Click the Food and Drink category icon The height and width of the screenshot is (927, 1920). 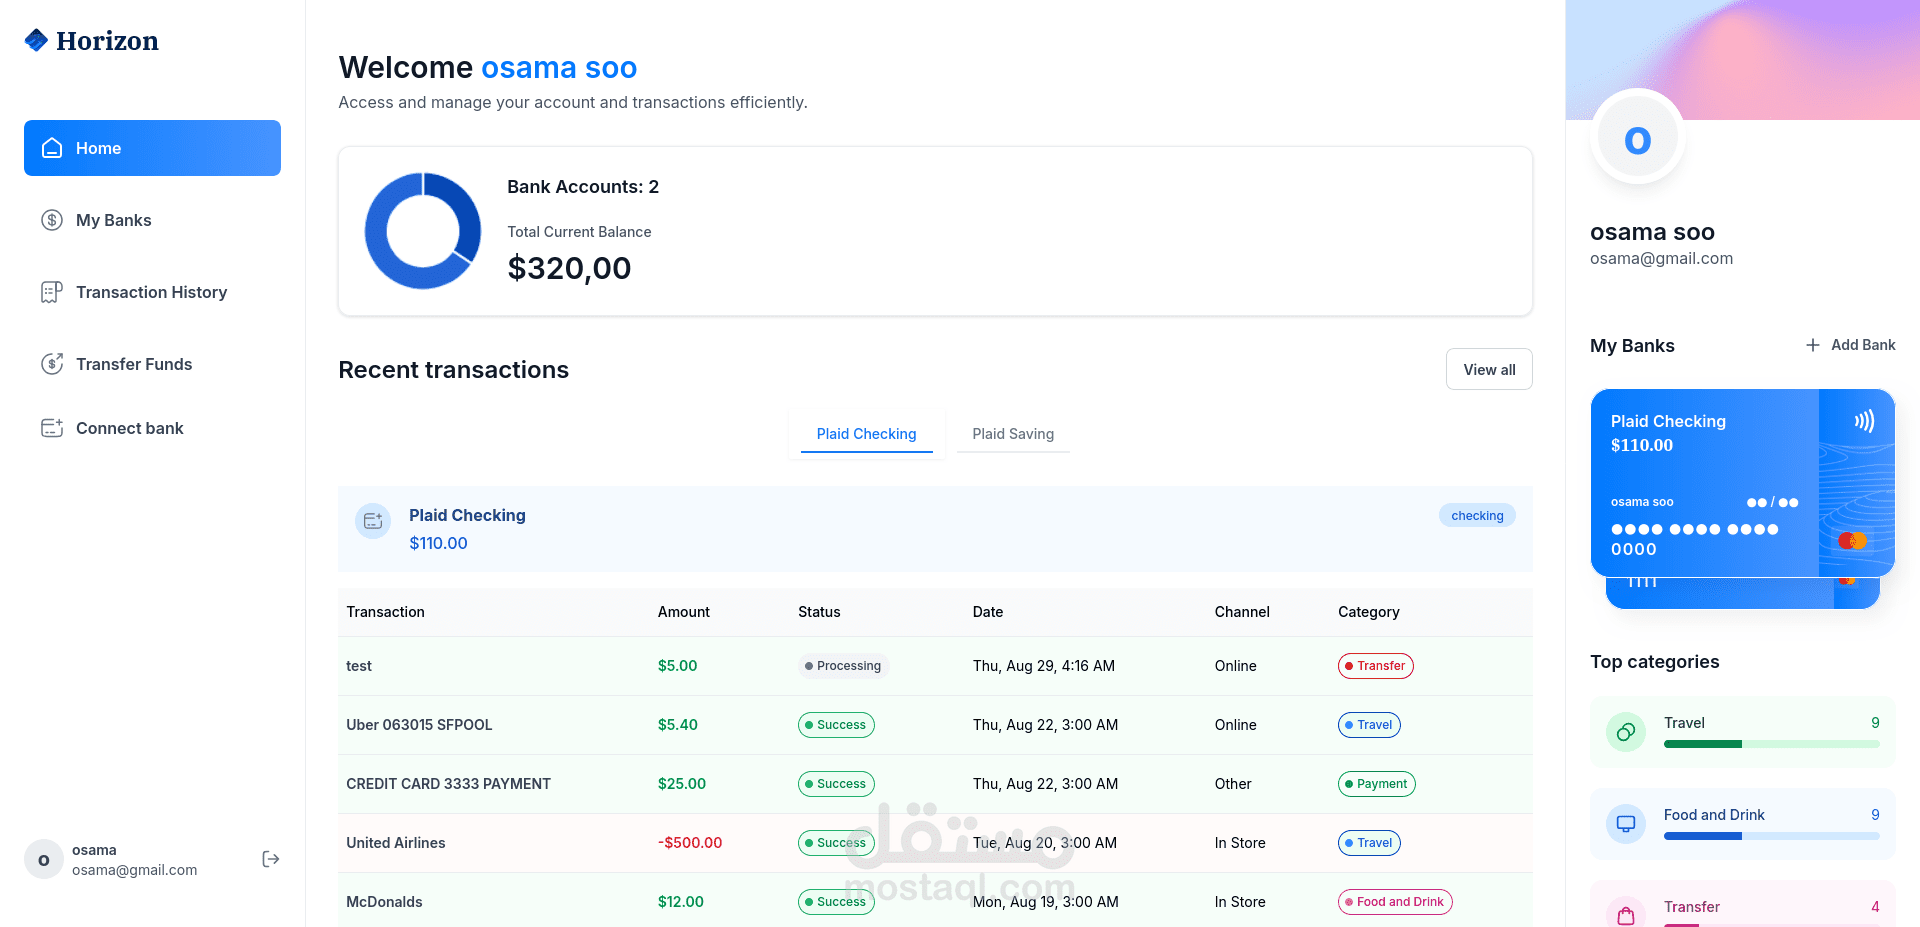coord(1625,824)
